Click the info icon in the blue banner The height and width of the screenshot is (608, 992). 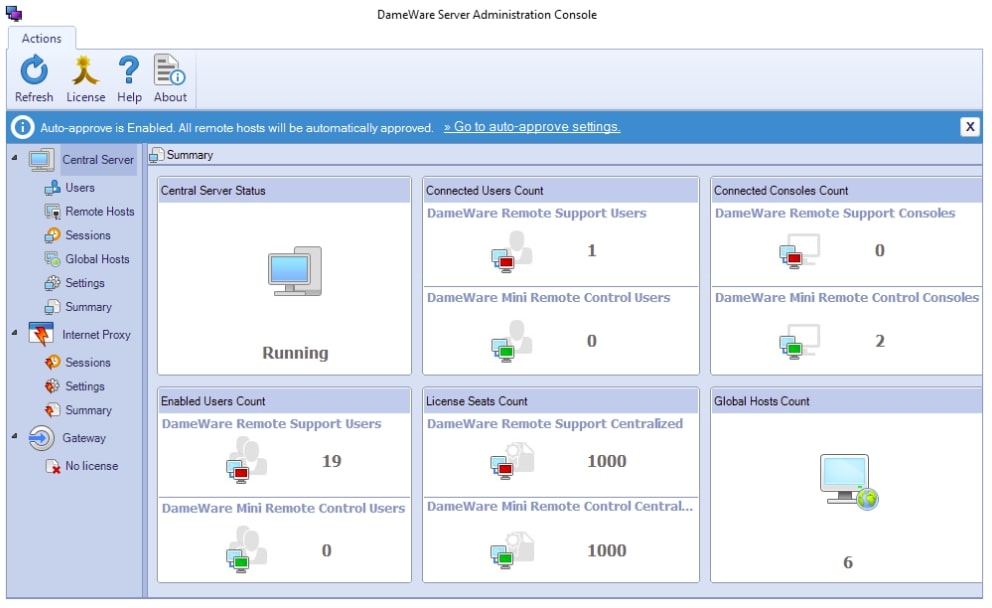pyautogui.click(x=22, y=127)
